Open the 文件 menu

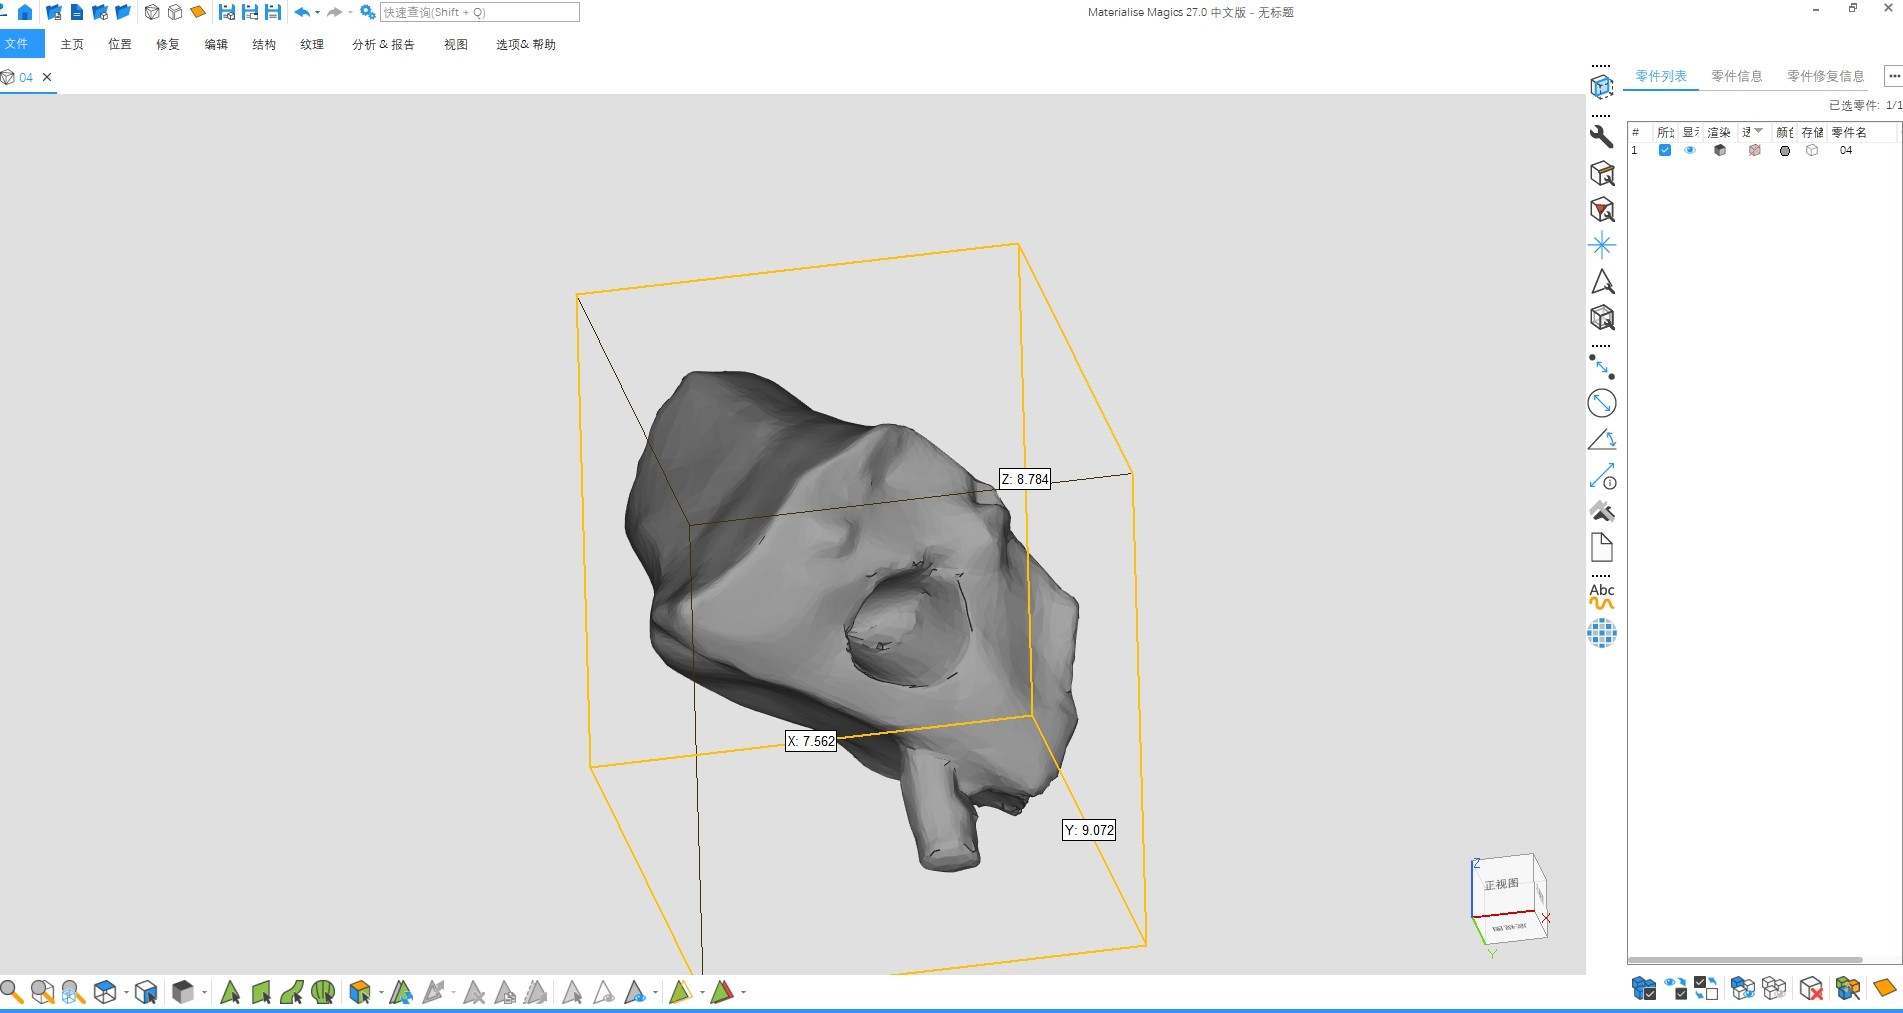click(x=17, y=44)
